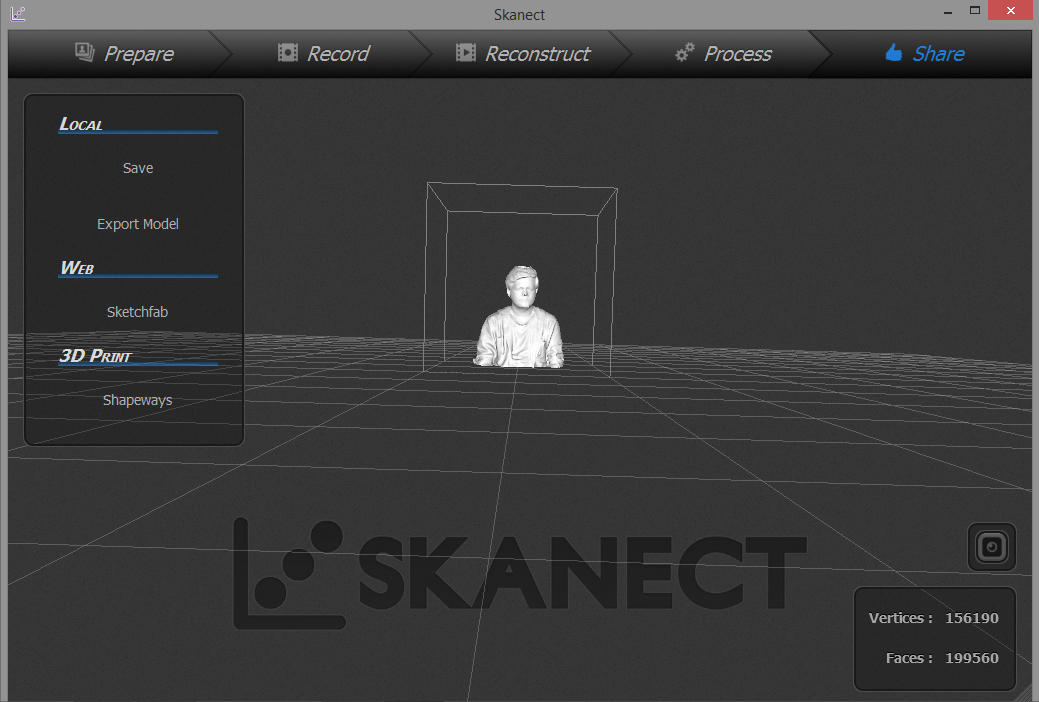The image size is (1039, 702).
Task: Click the camera view reset icon
Action: tap(991, 547)
